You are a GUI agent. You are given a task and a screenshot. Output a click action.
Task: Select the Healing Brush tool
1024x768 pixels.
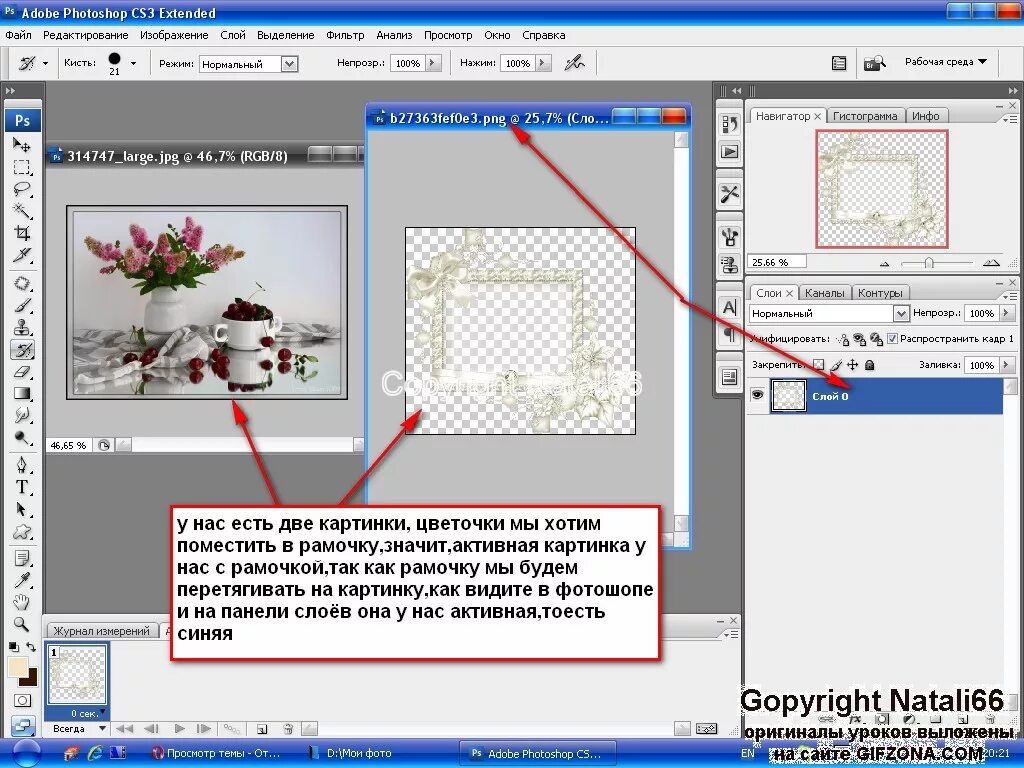click(22, 283)
